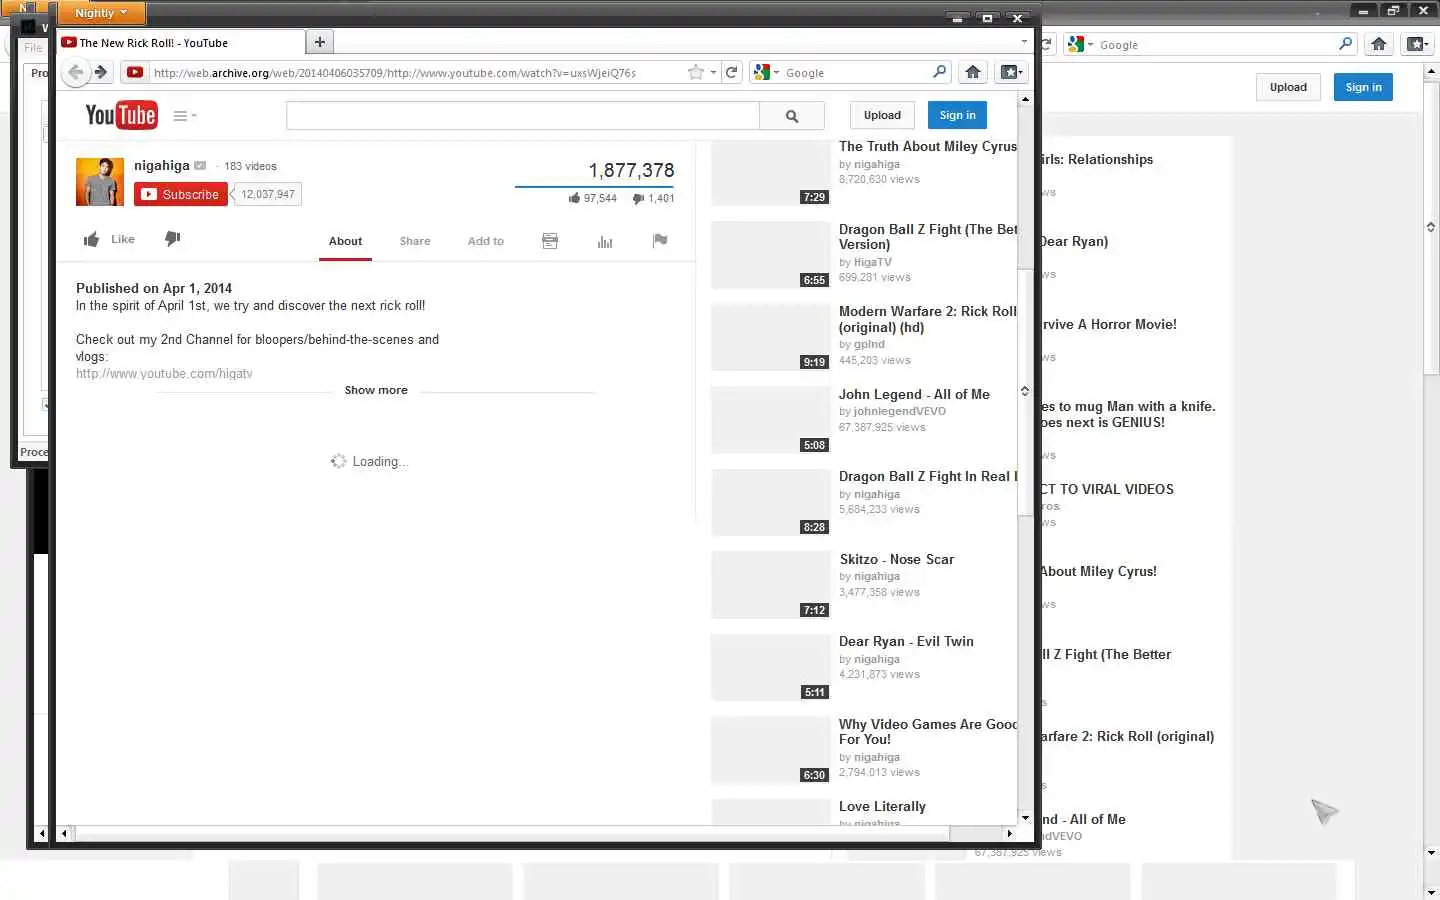The width and height of the screenshot is (1440, 900).
Task: Select the Share tab
Action: pyautogui.click(x=415, y=241)
